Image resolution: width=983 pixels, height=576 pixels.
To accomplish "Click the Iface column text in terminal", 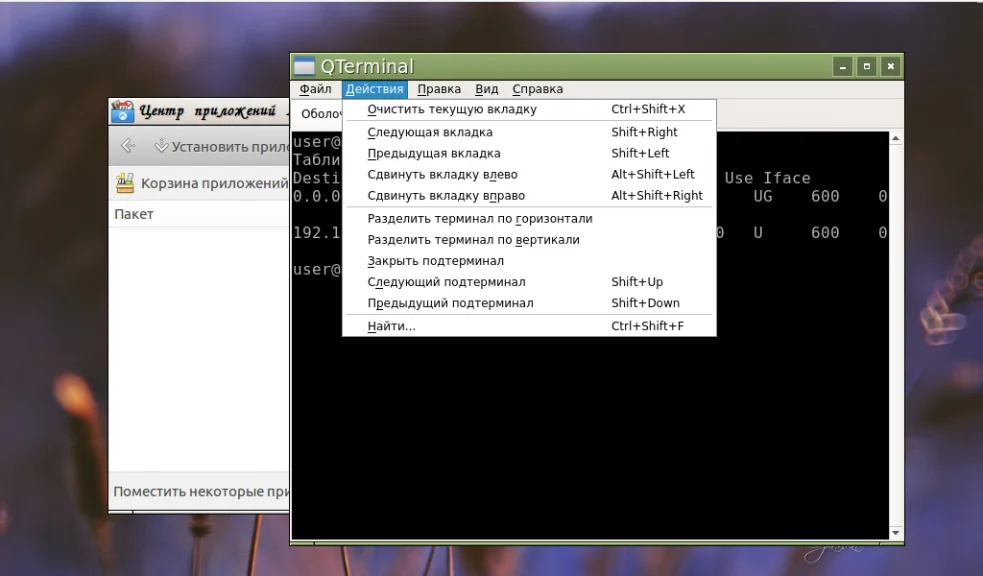I will click(786, 178).
